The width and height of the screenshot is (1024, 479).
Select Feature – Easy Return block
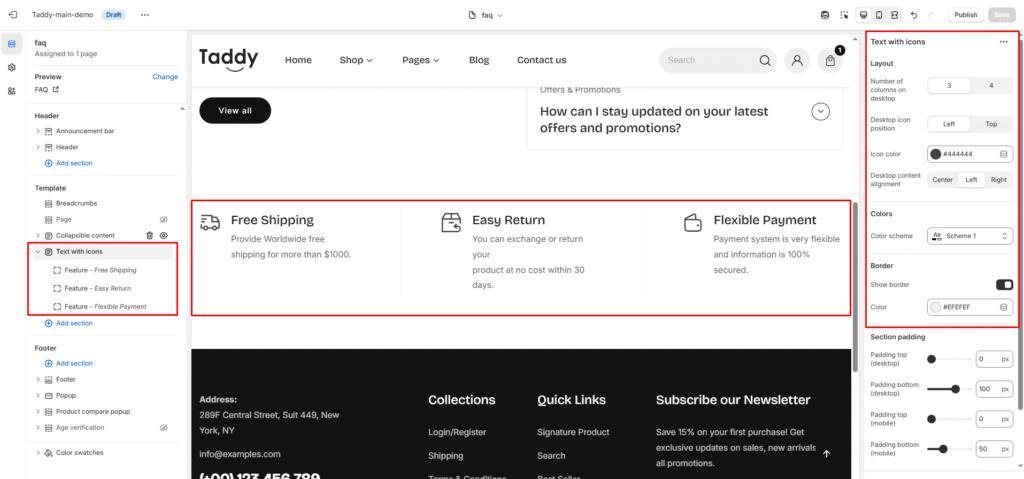coord(97,288)
